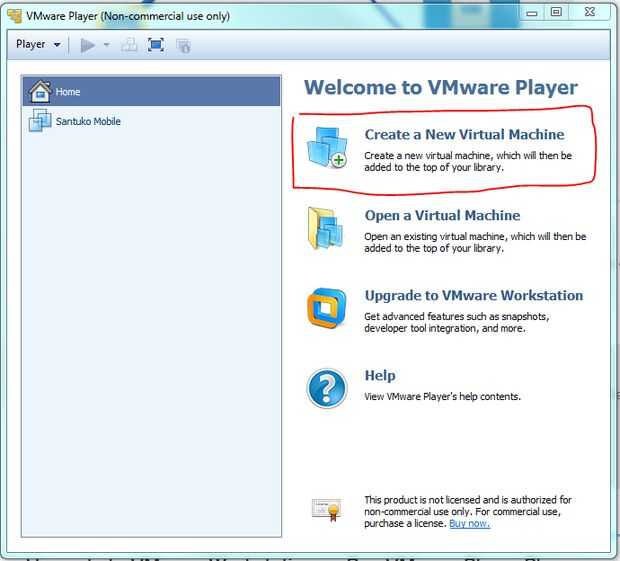Click the Help question mark icon
The image size is (620, 561).
click(x=327, y=388)
